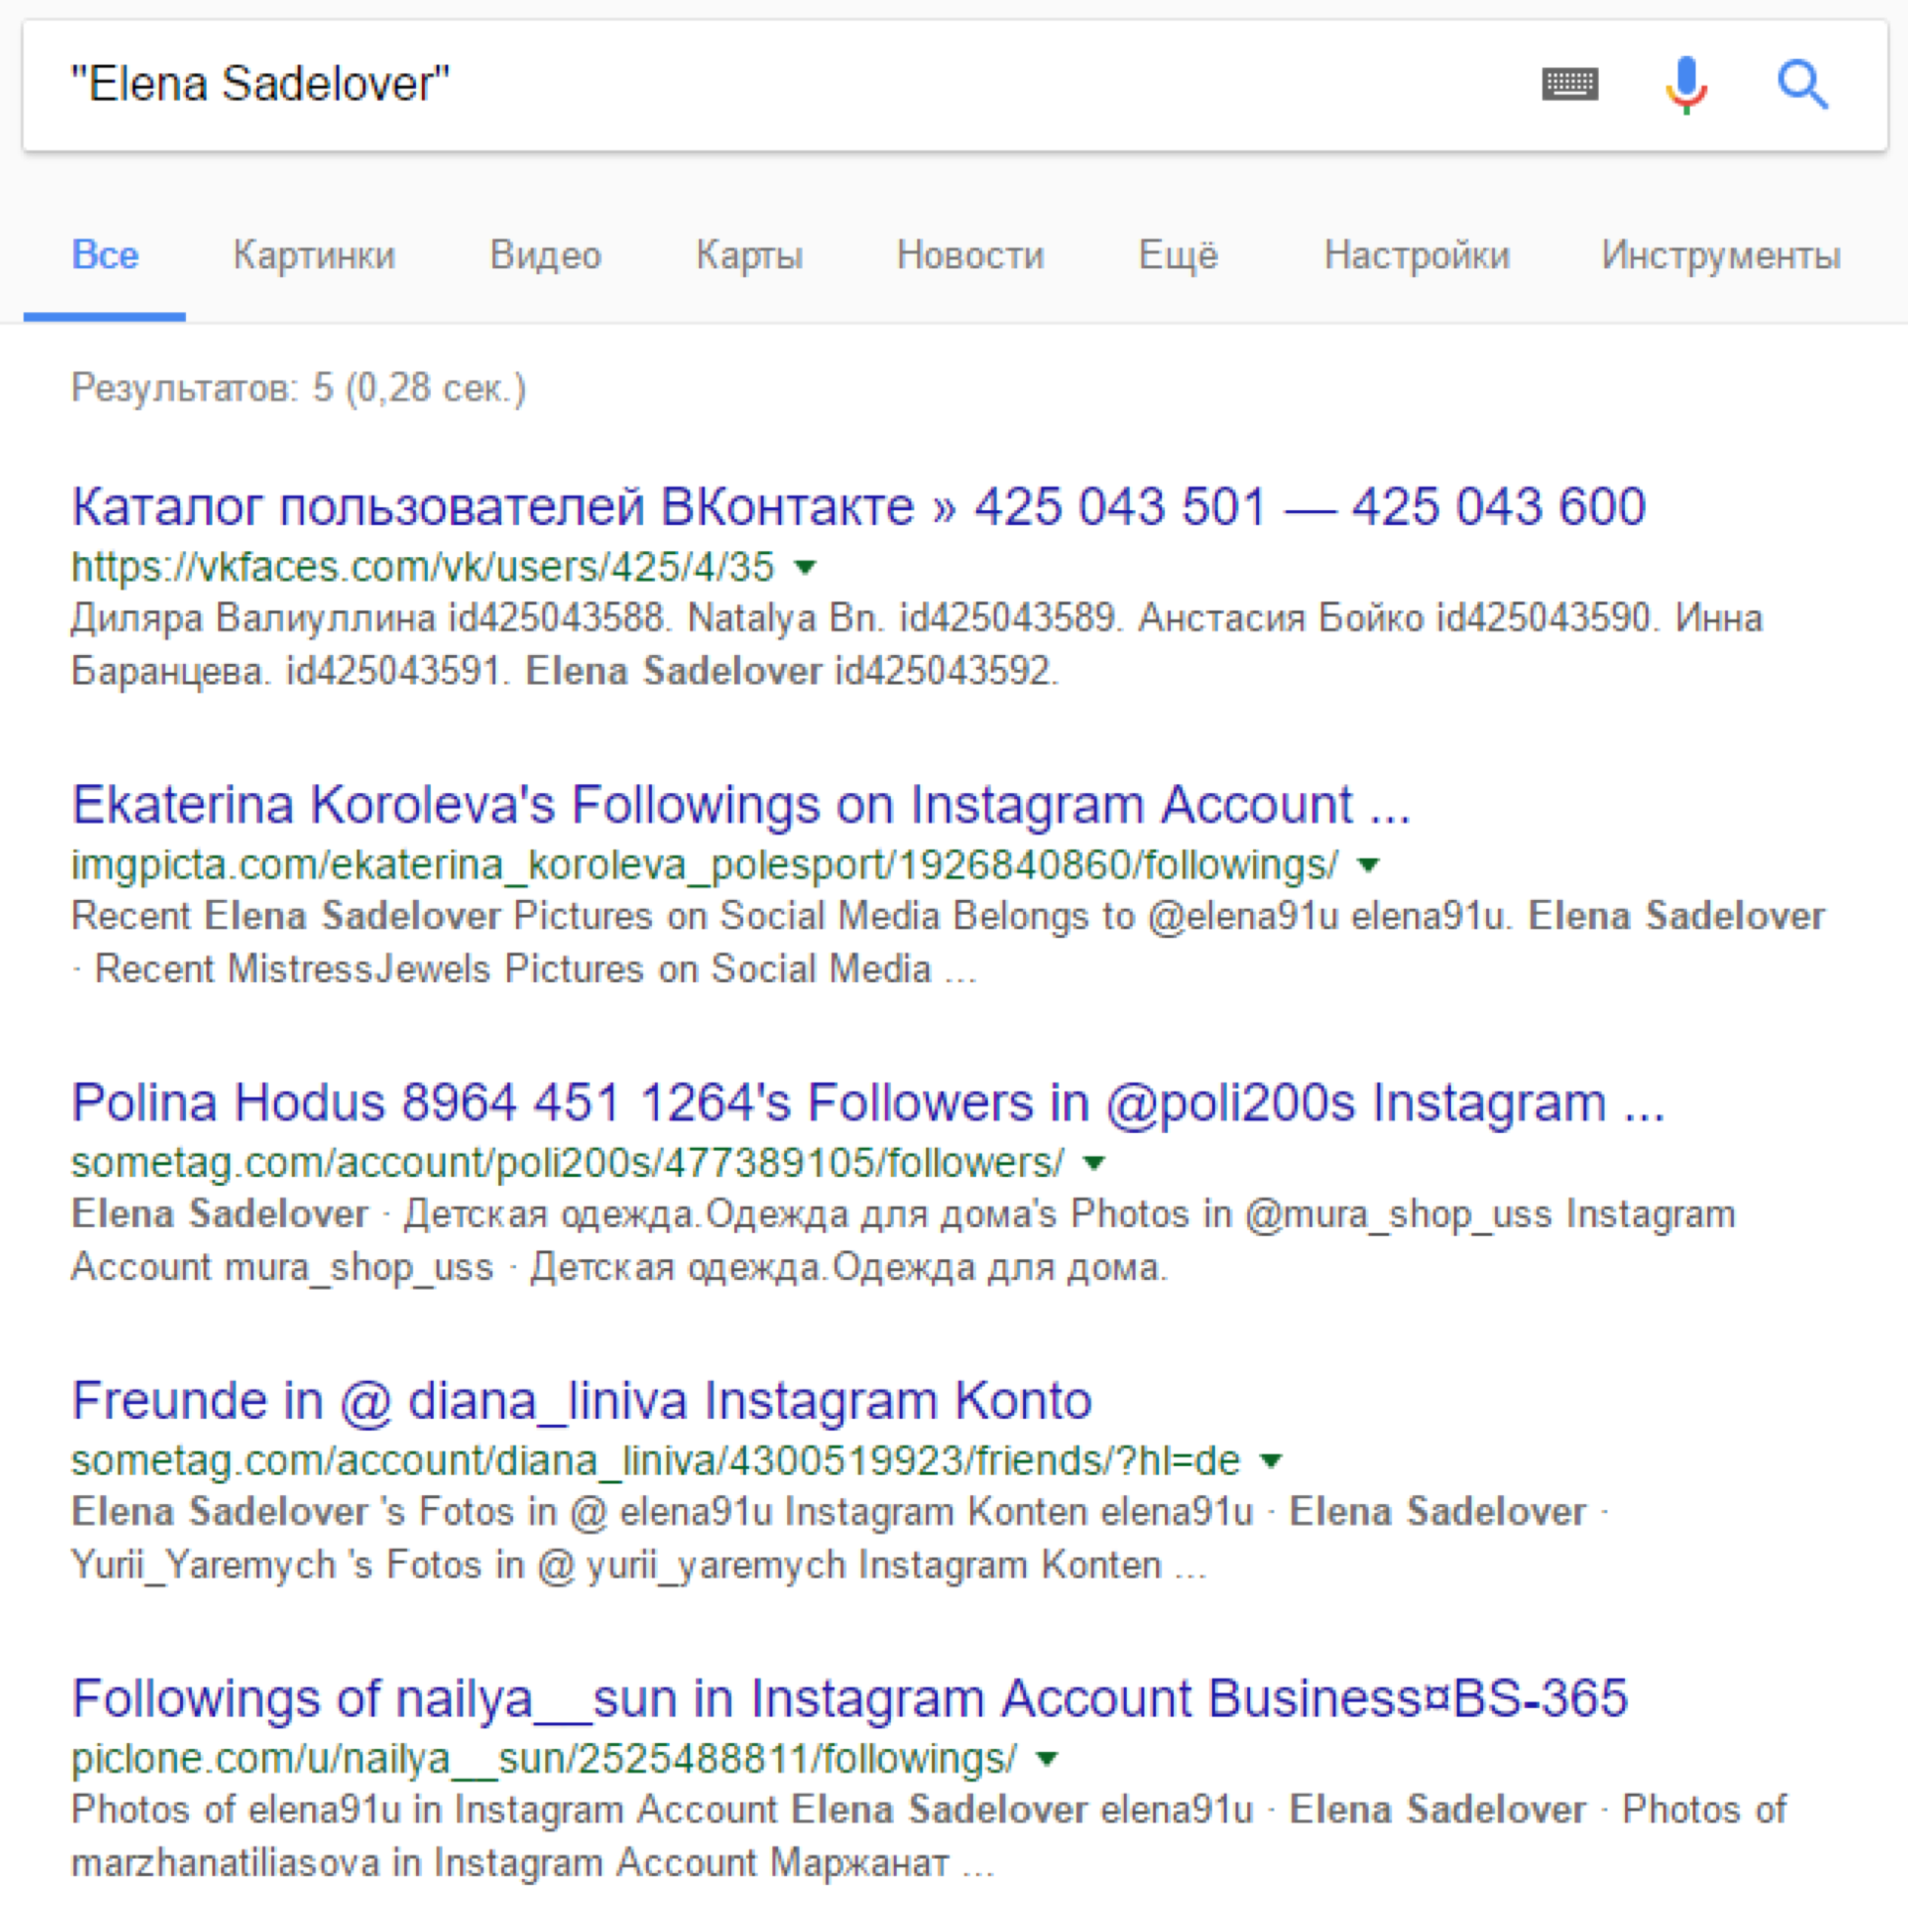Open Каталог пользователей ВКонтакте result link
This screenshot has height=1932, width=1908.
point(858,506)
